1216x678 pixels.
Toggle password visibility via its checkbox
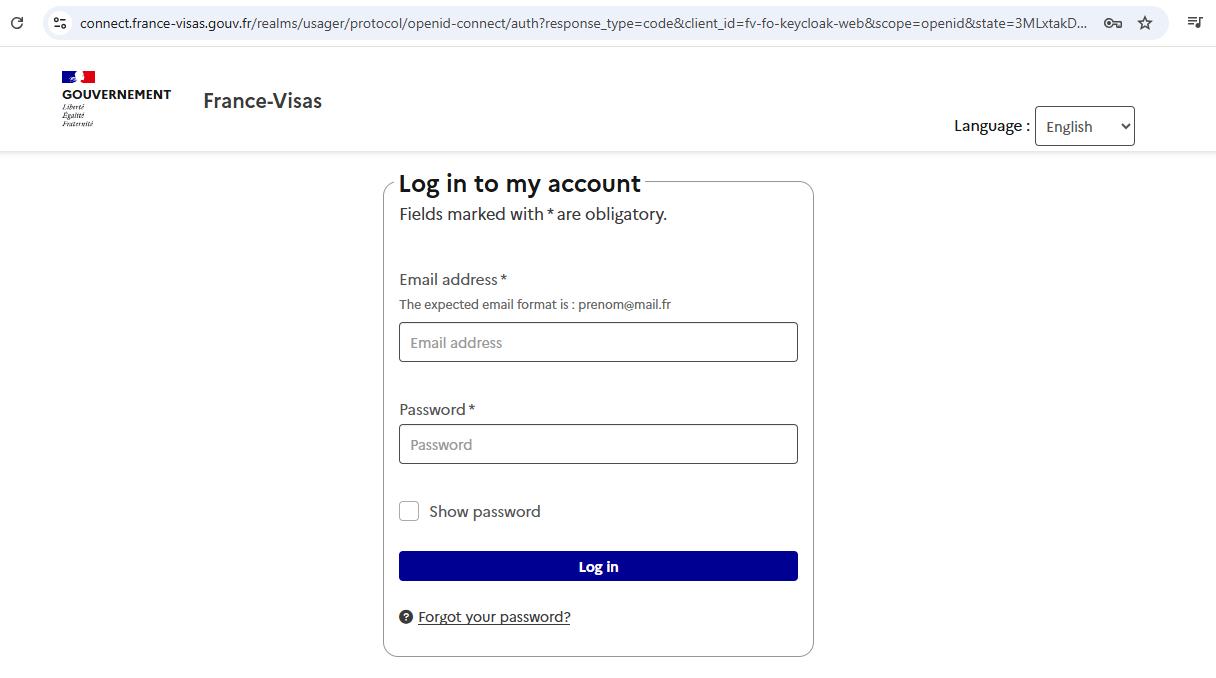pos(409,511)
